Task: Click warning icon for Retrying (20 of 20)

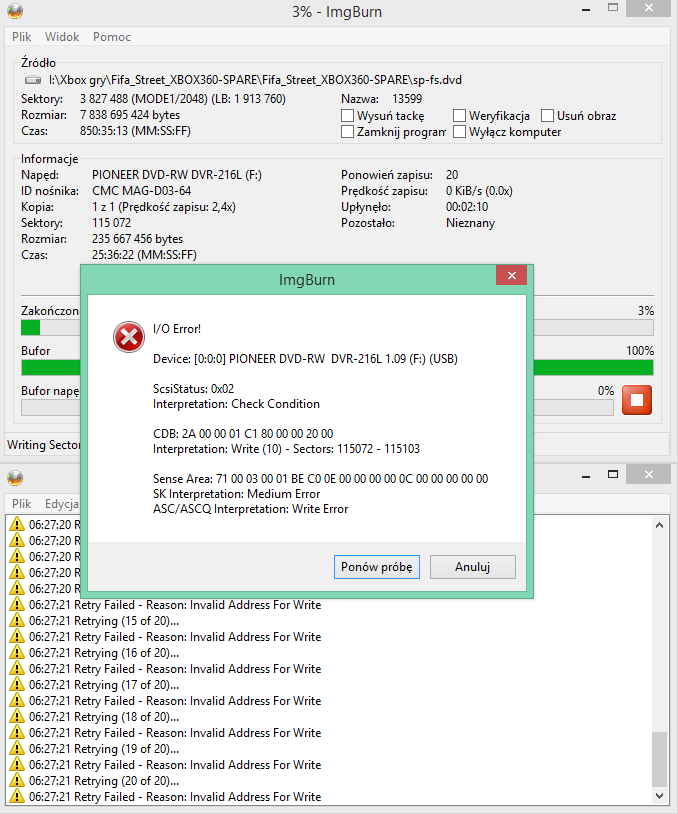Action: pos(17,781)
